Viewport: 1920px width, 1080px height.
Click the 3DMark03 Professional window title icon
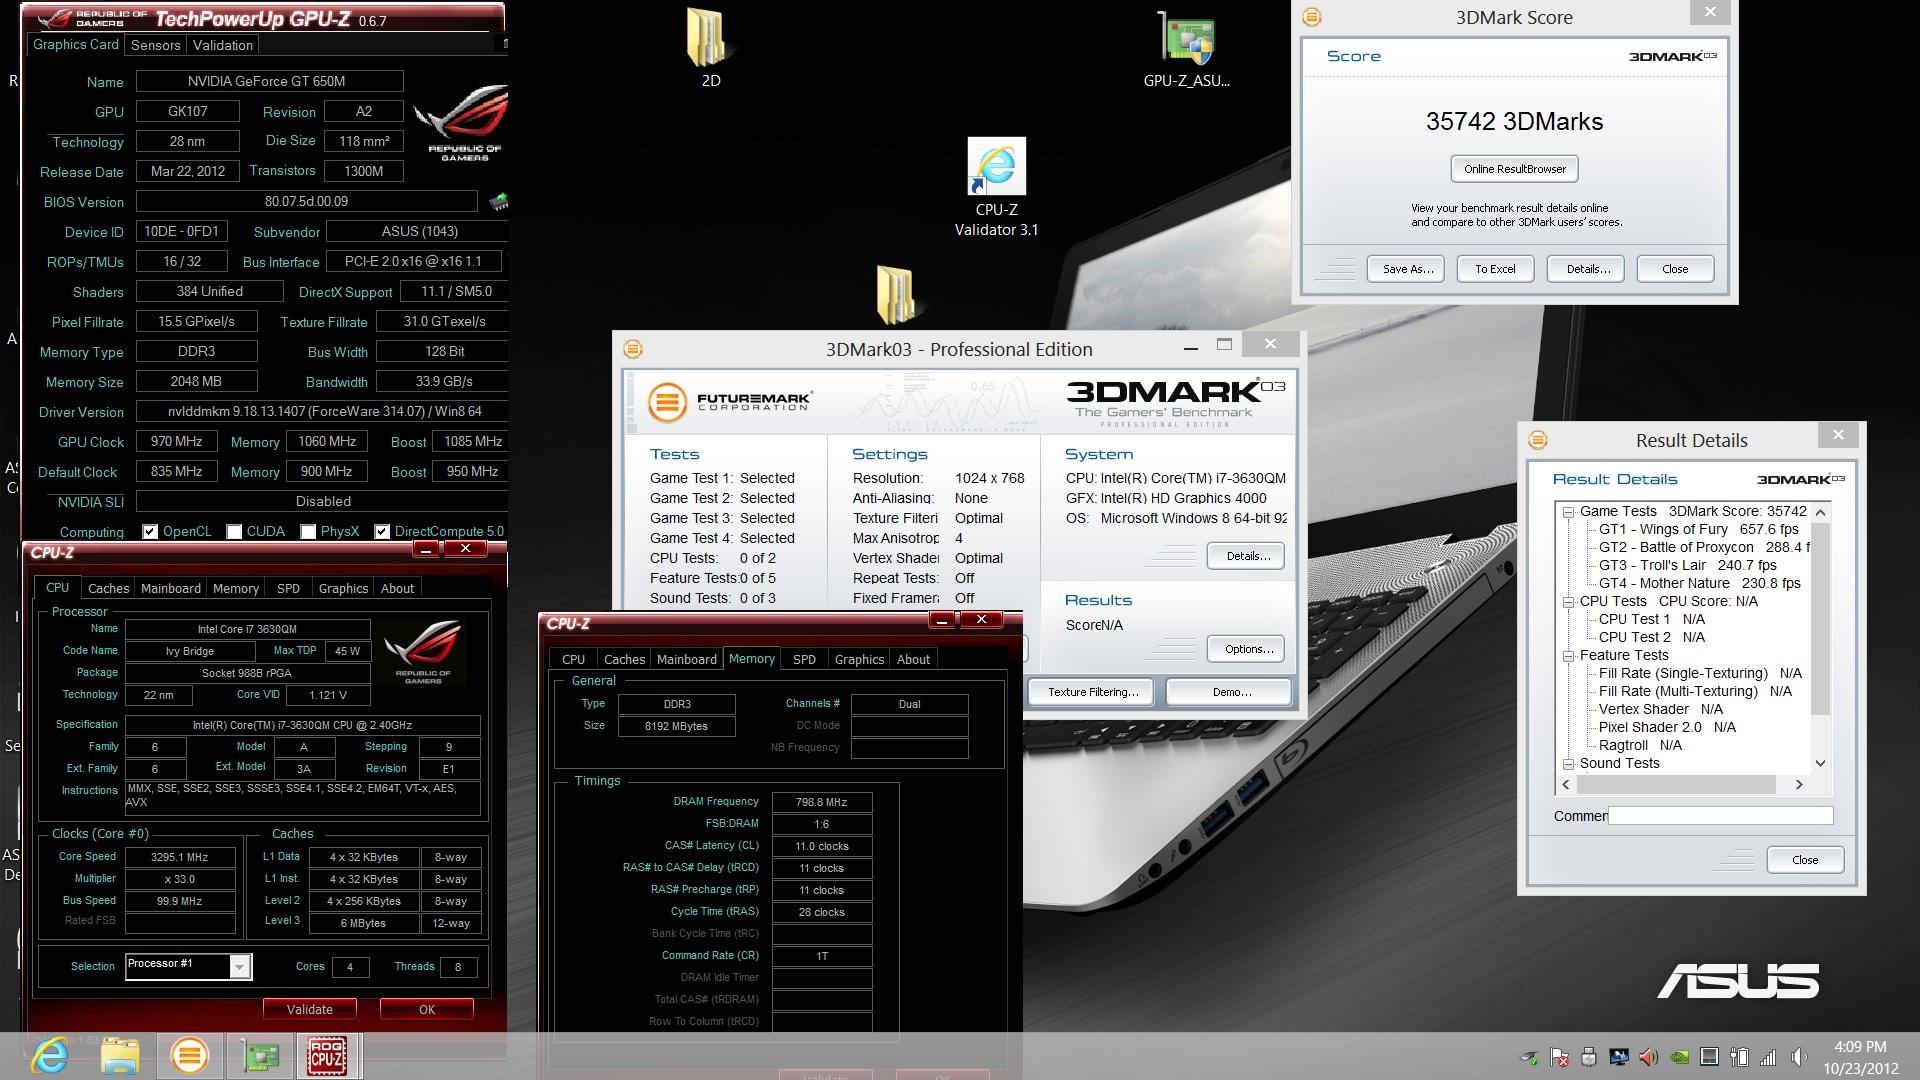click(632, 349)
